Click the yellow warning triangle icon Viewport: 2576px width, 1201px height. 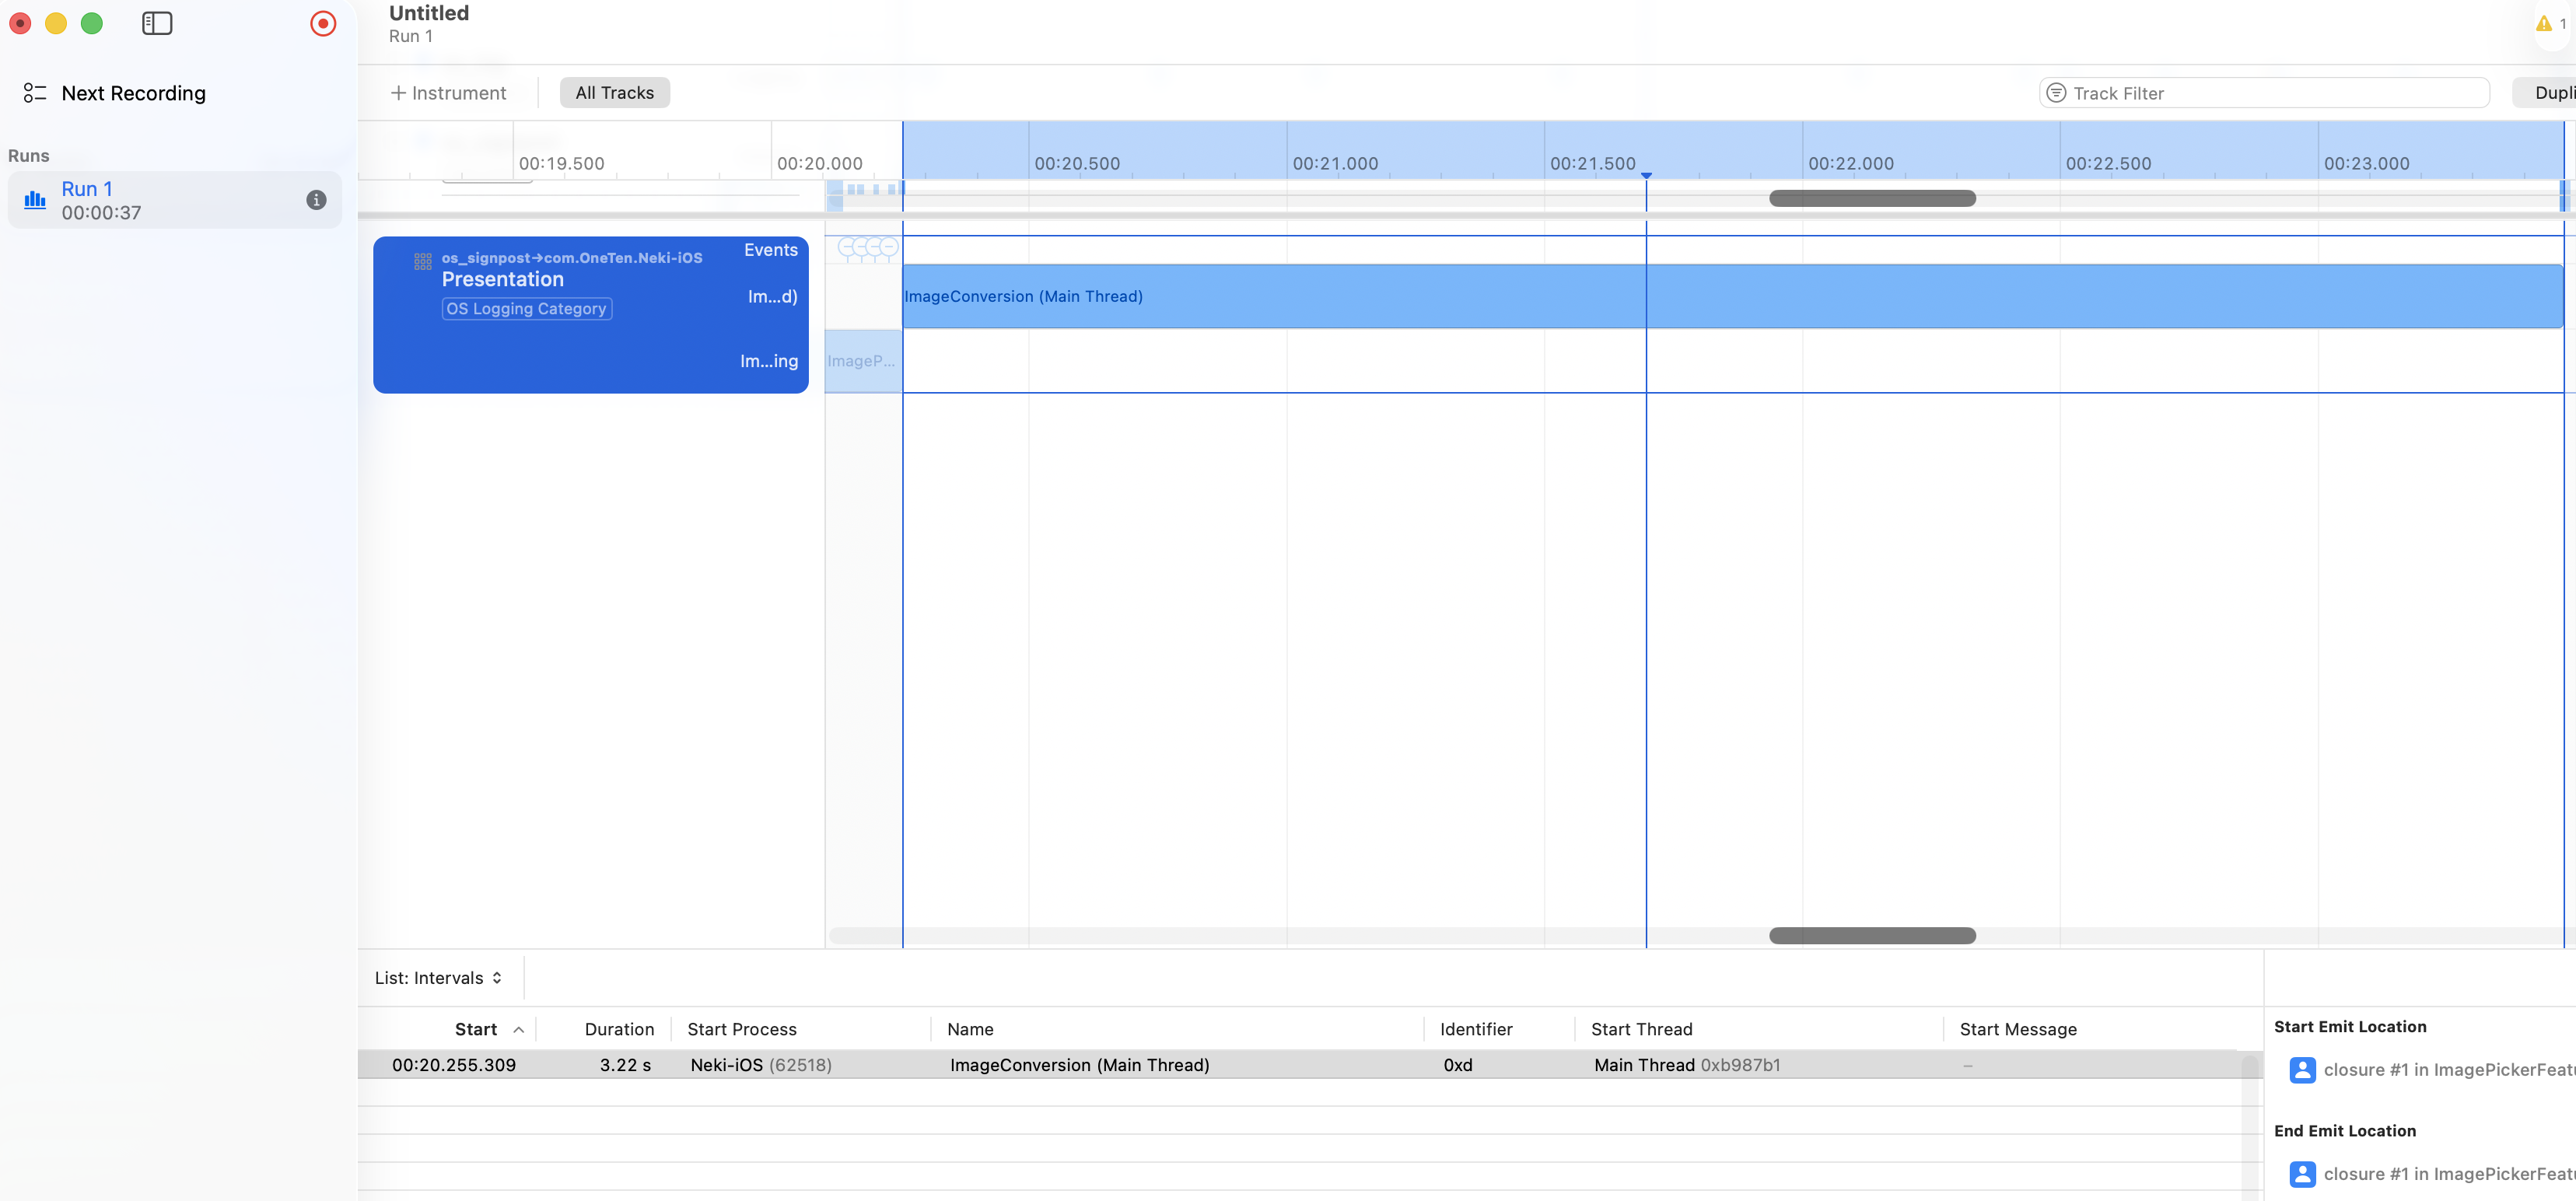pyautogui.click(x=2543, y=23)
